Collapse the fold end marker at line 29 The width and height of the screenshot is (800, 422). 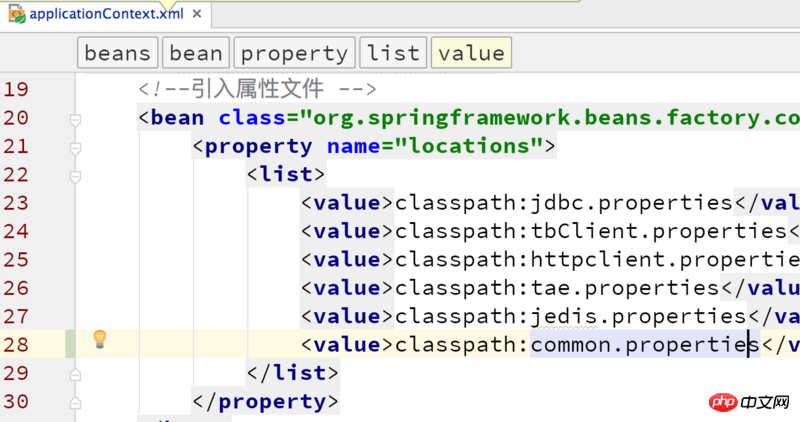point(76,375)
